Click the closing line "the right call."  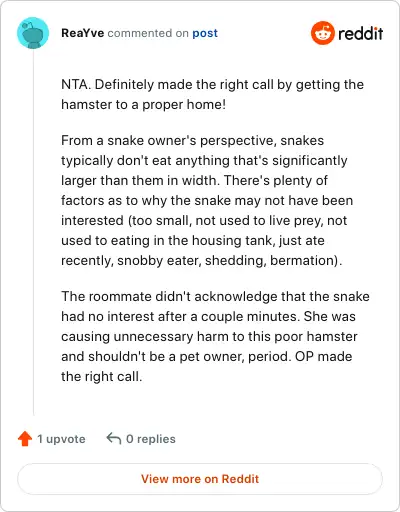click(102, 377)
